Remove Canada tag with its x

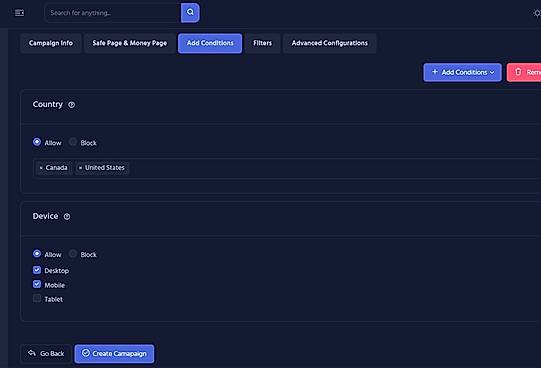[x=41, y=168]
